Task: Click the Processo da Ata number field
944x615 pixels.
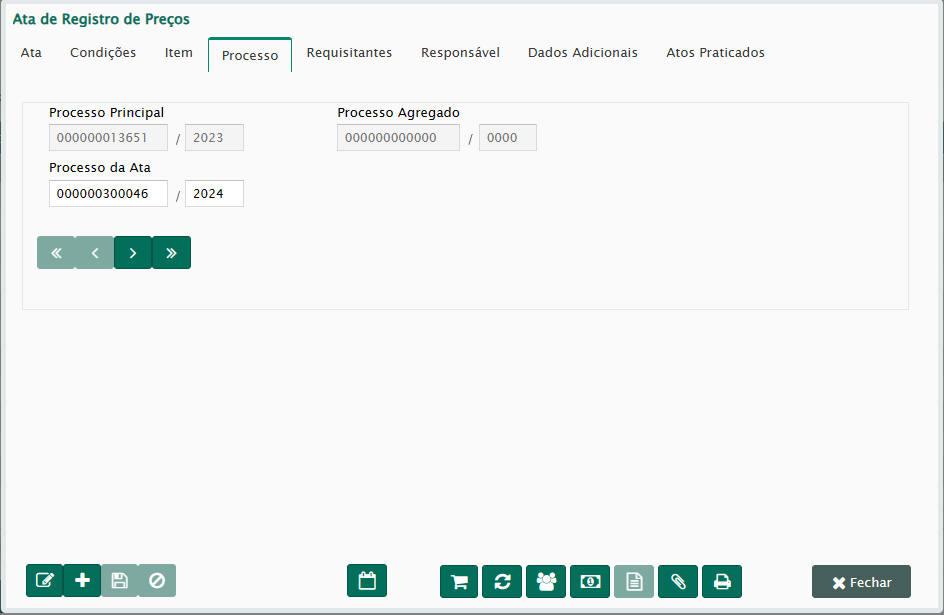Action: [108, 194]
